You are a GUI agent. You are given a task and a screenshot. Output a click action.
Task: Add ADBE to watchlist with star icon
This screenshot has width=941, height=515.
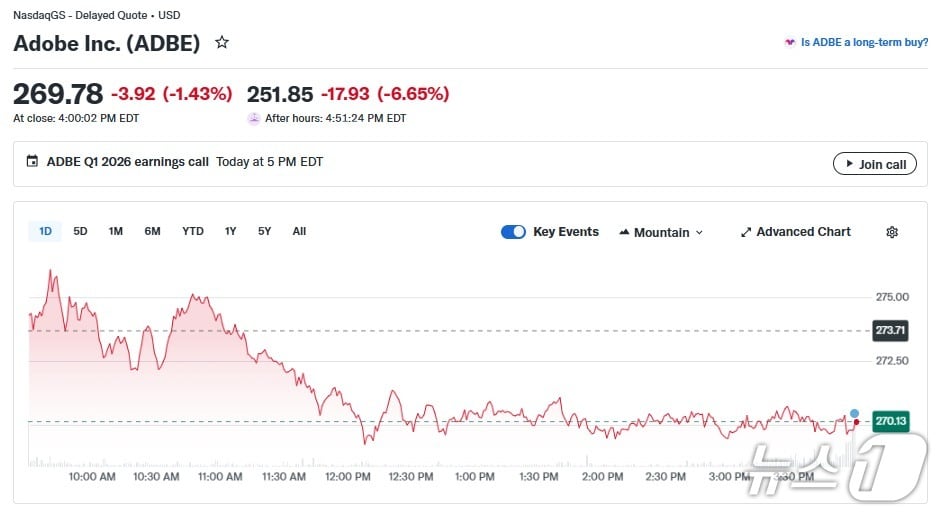coord(222,43)
